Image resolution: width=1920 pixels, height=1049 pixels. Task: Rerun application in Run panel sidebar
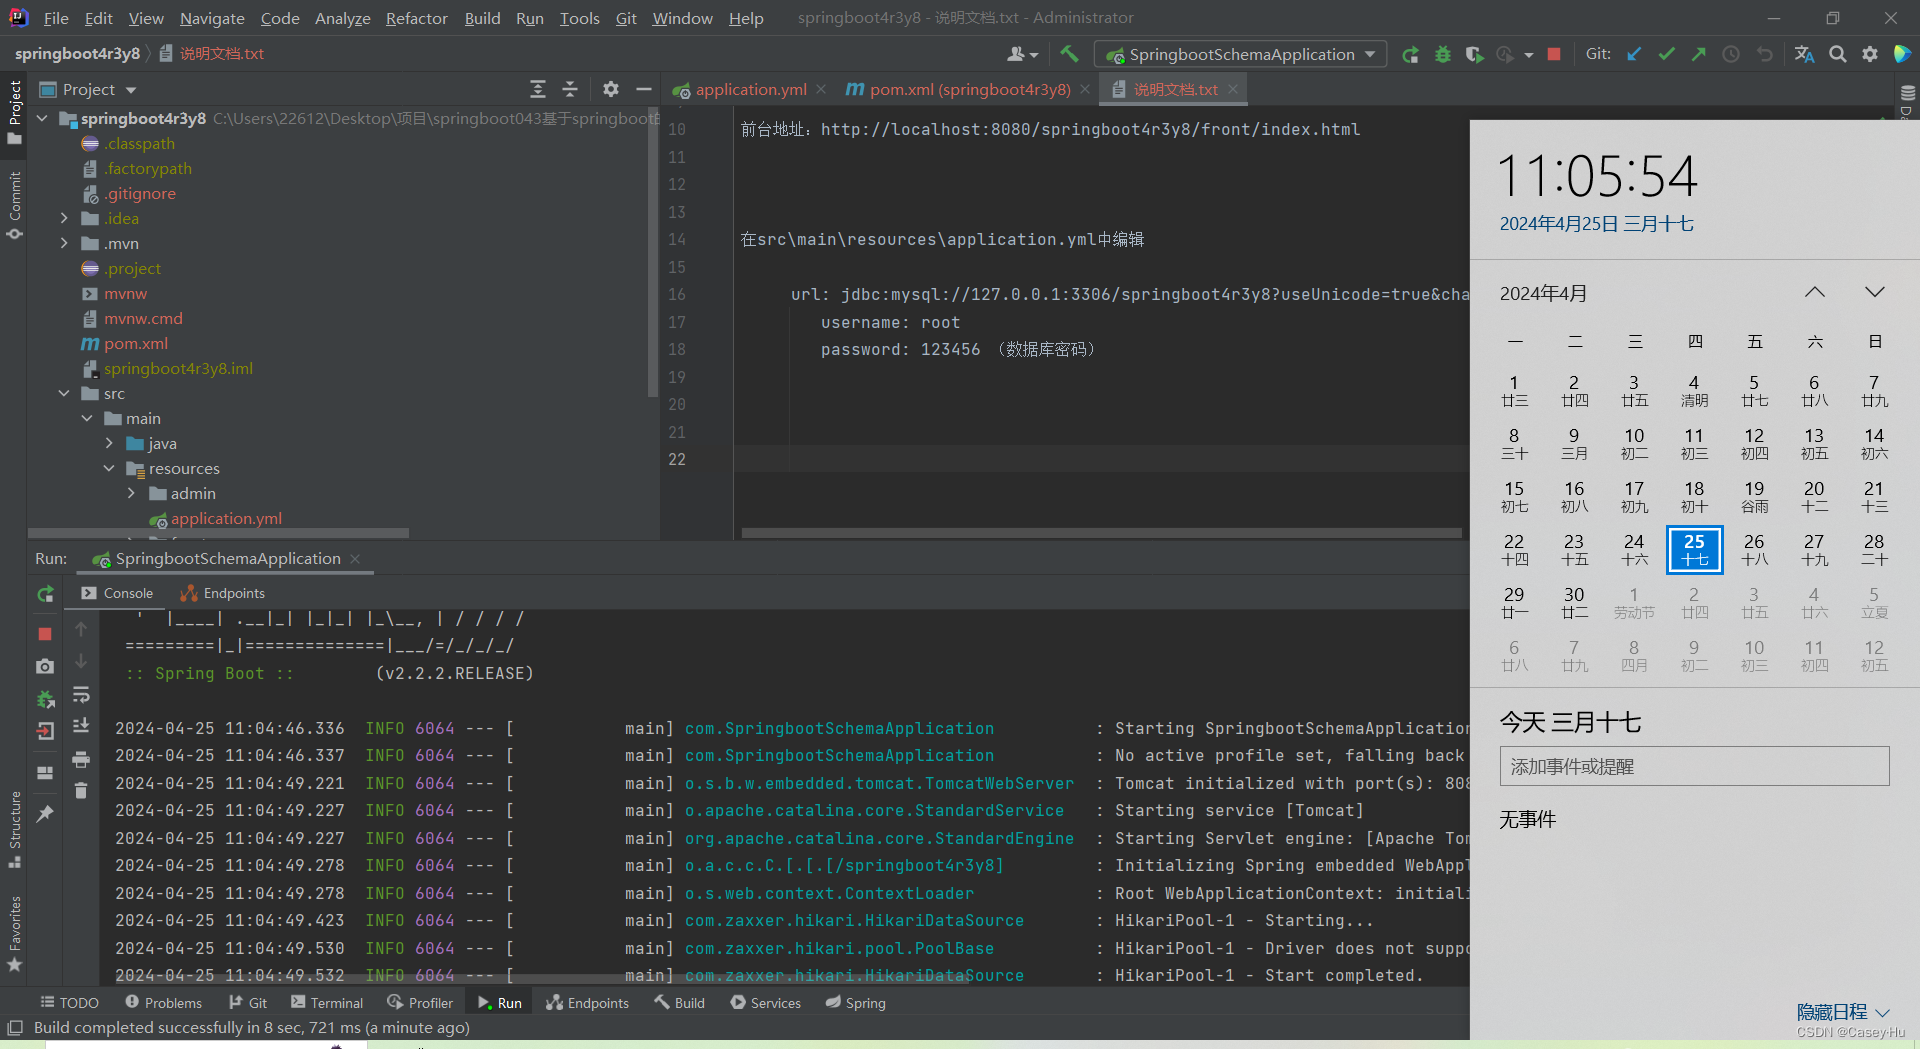45,594
